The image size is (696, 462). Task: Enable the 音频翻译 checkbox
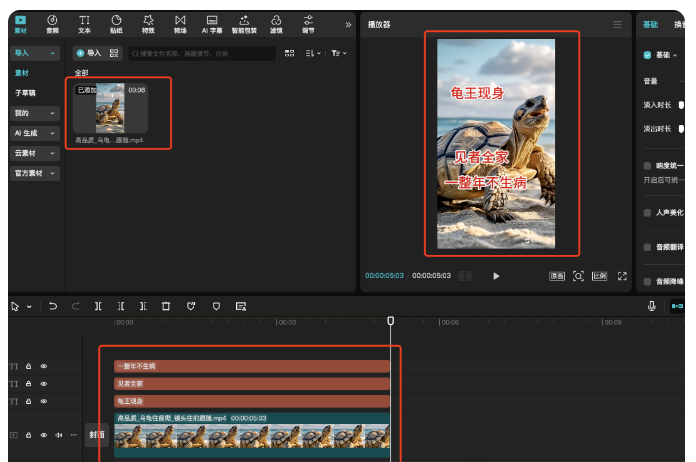pyautogui.click(x=647, y=246)
